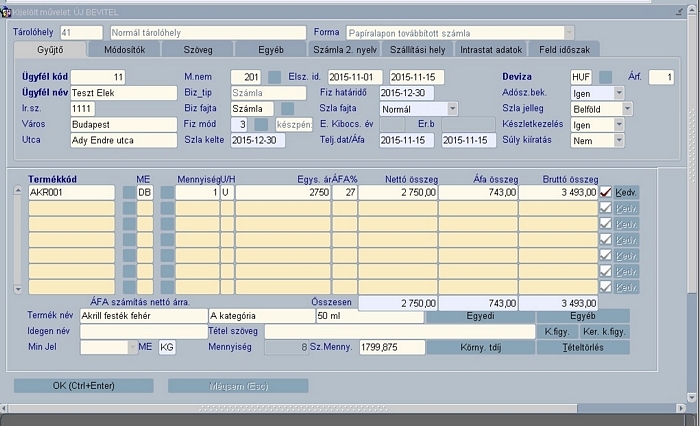Click Ker. k.figy. button
The height and width of the screenshot is (426, 700).
pos(604,331)
